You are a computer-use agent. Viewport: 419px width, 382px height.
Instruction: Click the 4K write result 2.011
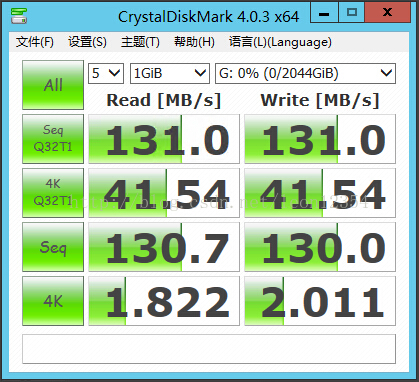point(320,301)
